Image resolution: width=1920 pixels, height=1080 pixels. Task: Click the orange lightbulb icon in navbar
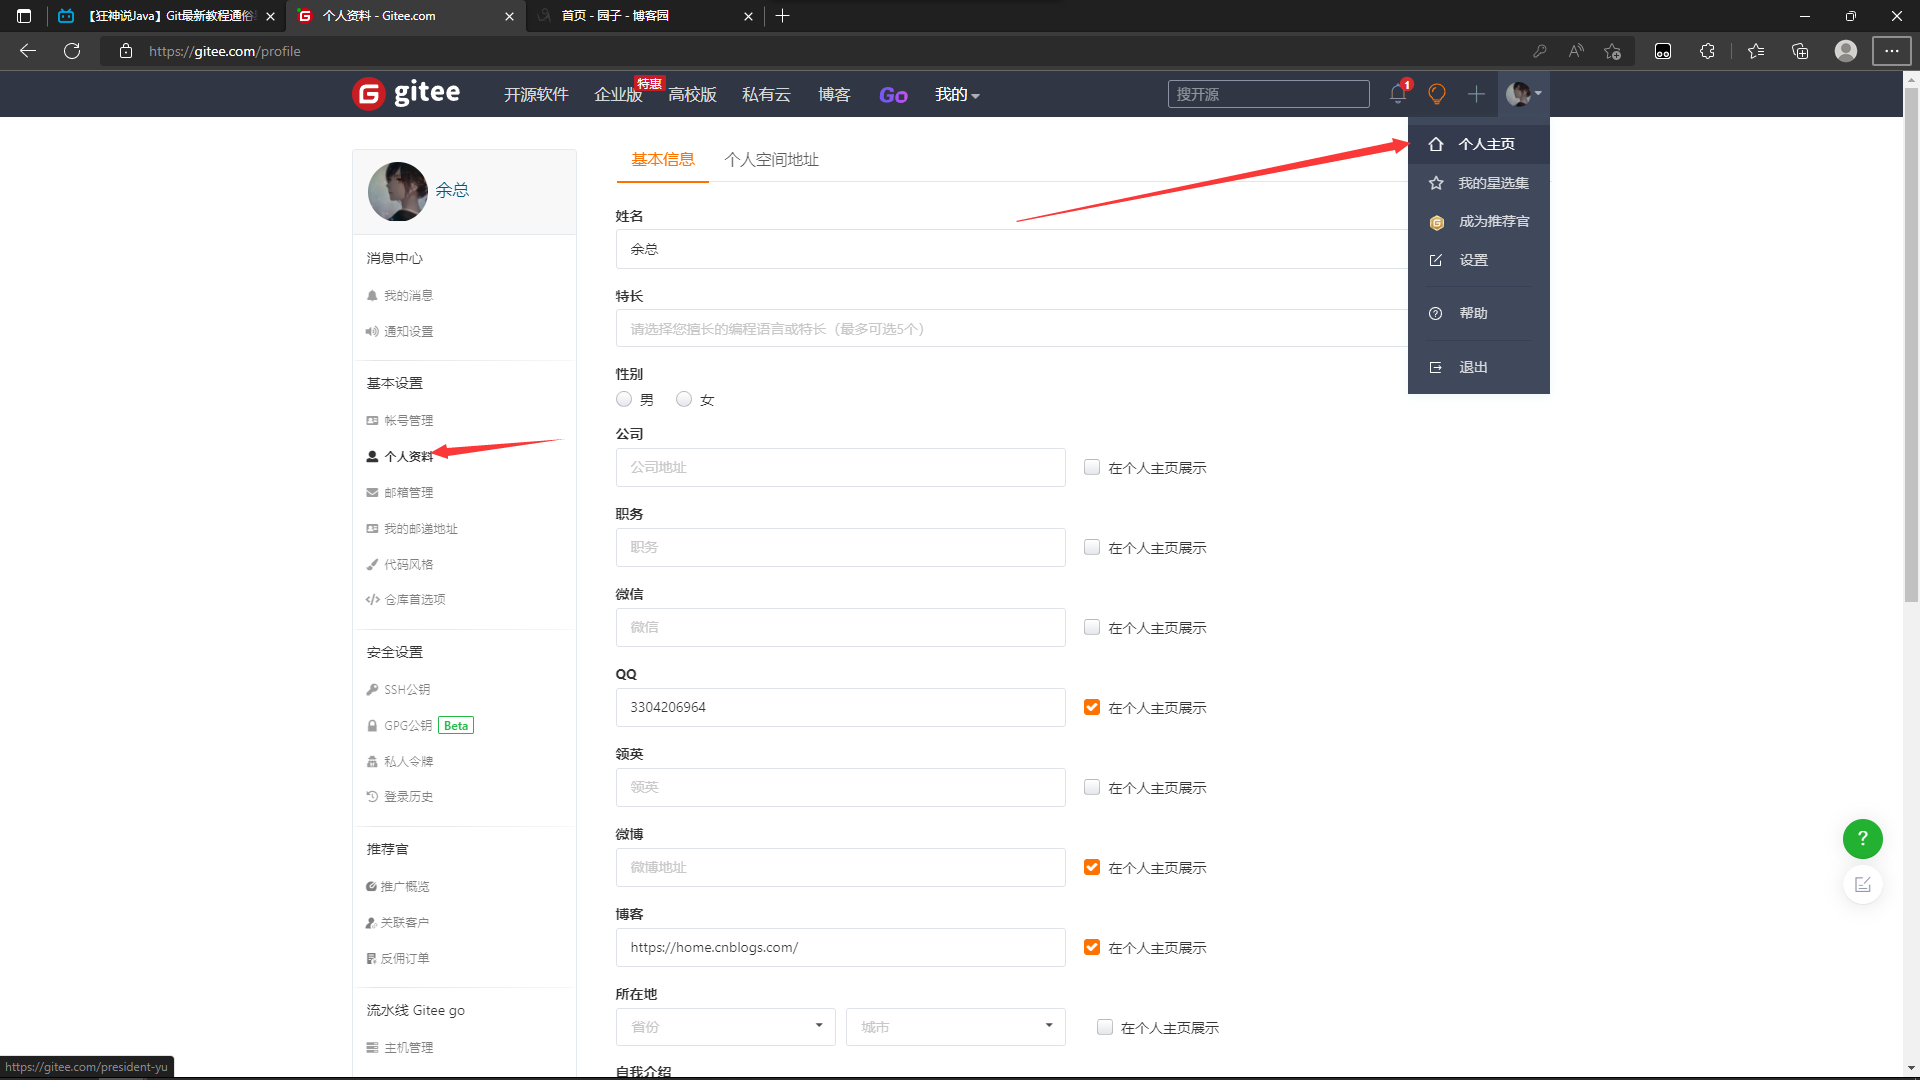tap(1437, 94)
